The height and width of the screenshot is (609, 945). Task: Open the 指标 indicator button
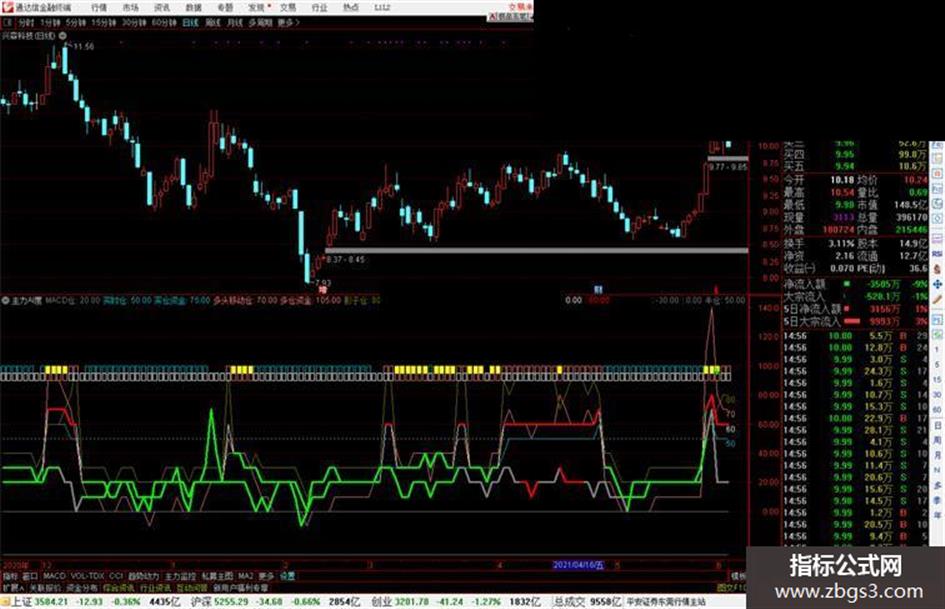tap(10, 576)
